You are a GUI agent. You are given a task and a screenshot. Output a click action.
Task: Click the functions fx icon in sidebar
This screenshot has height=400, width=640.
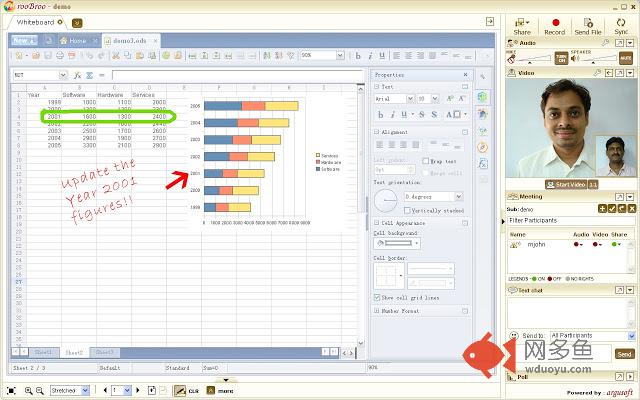click(x=482, y=164)
